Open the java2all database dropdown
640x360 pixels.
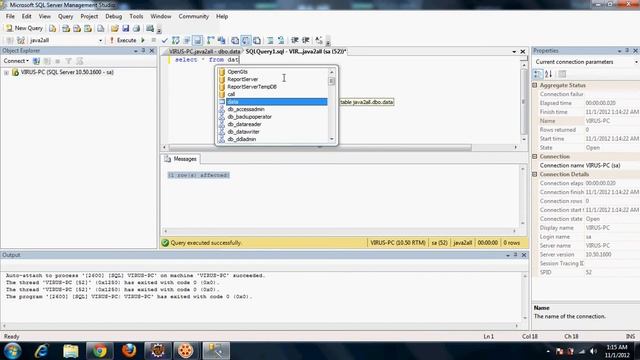(100, 40)
